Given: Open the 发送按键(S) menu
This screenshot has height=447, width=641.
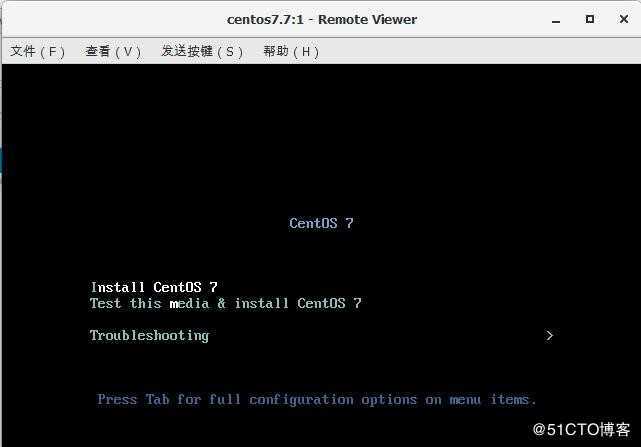Looking at the screenshot, I should (202, 52).
